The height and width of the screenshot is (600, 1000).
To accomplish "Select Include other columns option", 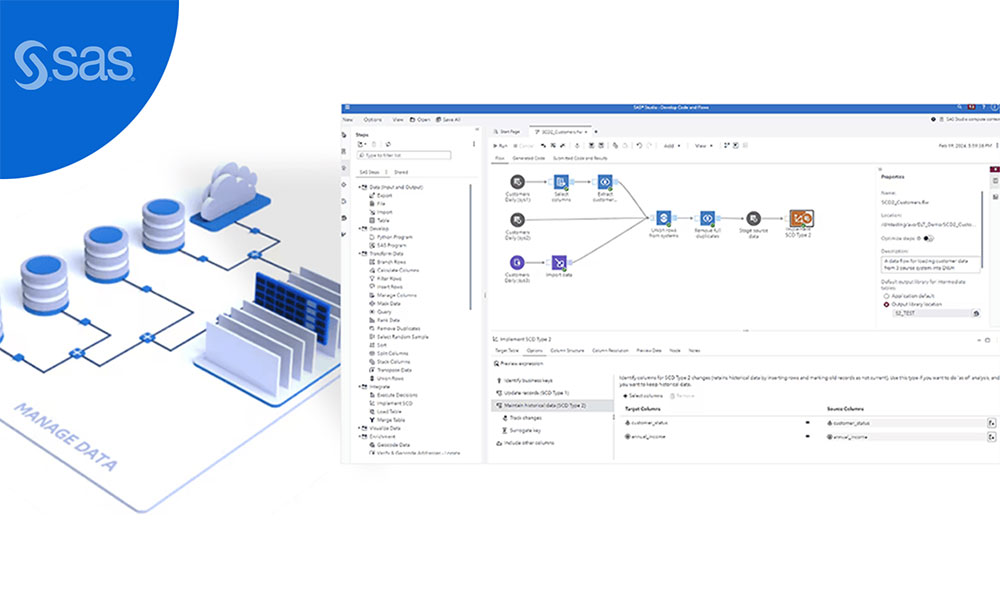I will (526, 443).
